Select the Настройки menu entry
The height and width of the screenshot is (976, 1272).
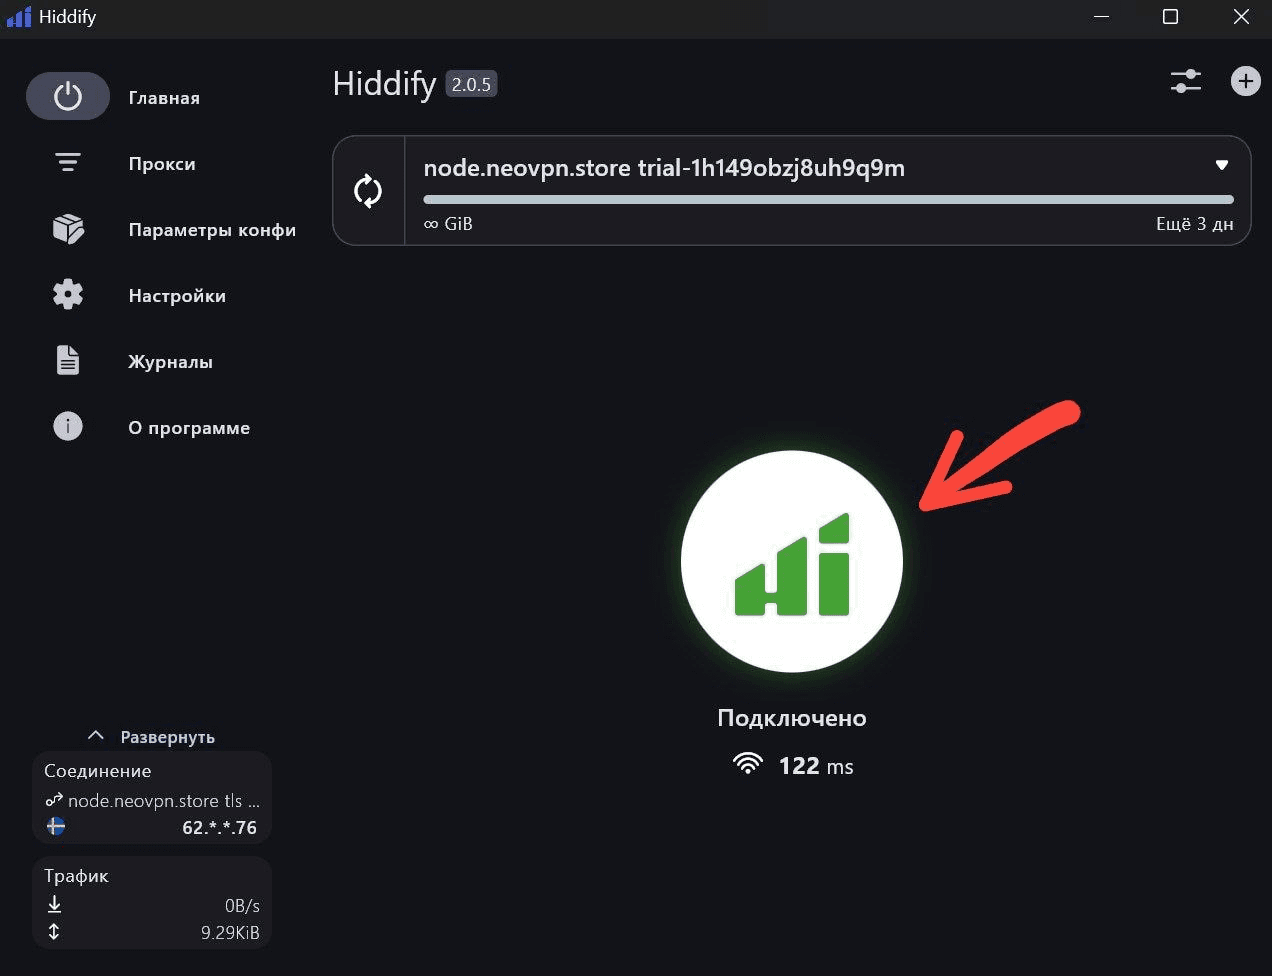click(x=177, y=295)
